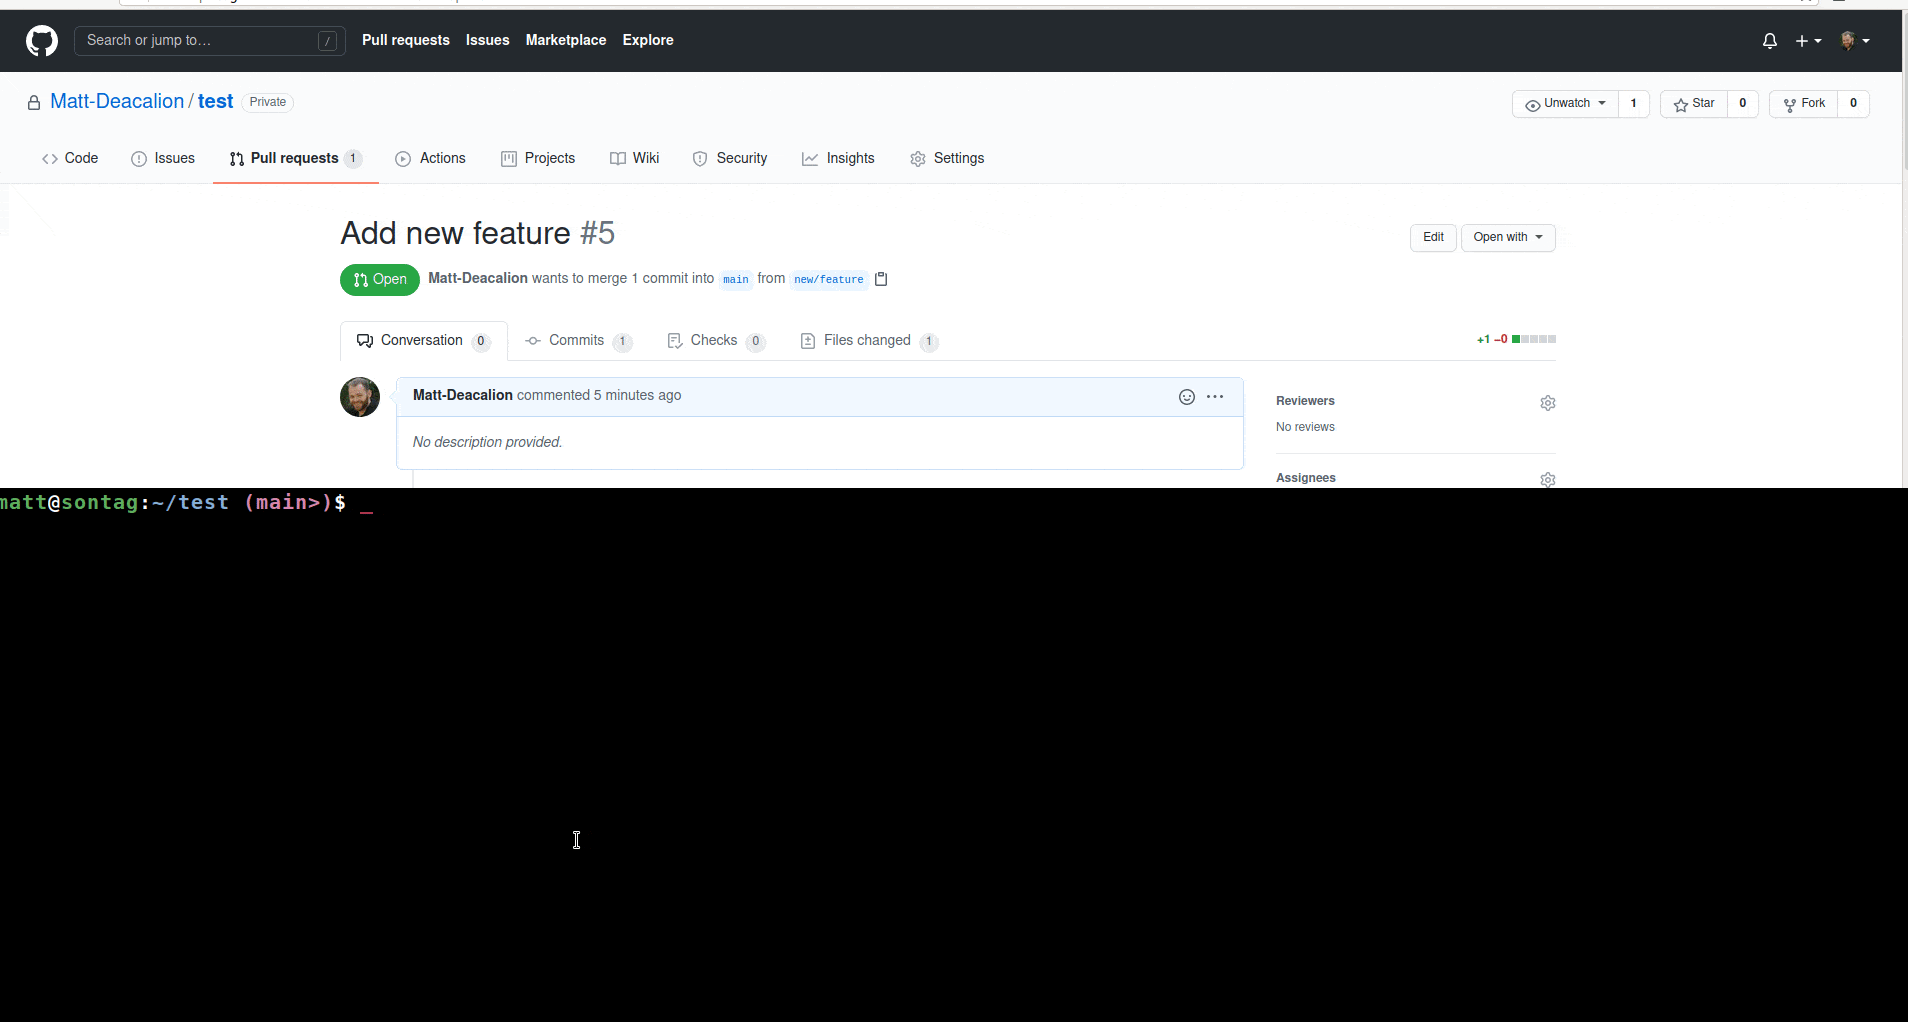Screen dimensions: 1908x1022
Task: Open Pull requests in top navigation
Action: point(406,40)
